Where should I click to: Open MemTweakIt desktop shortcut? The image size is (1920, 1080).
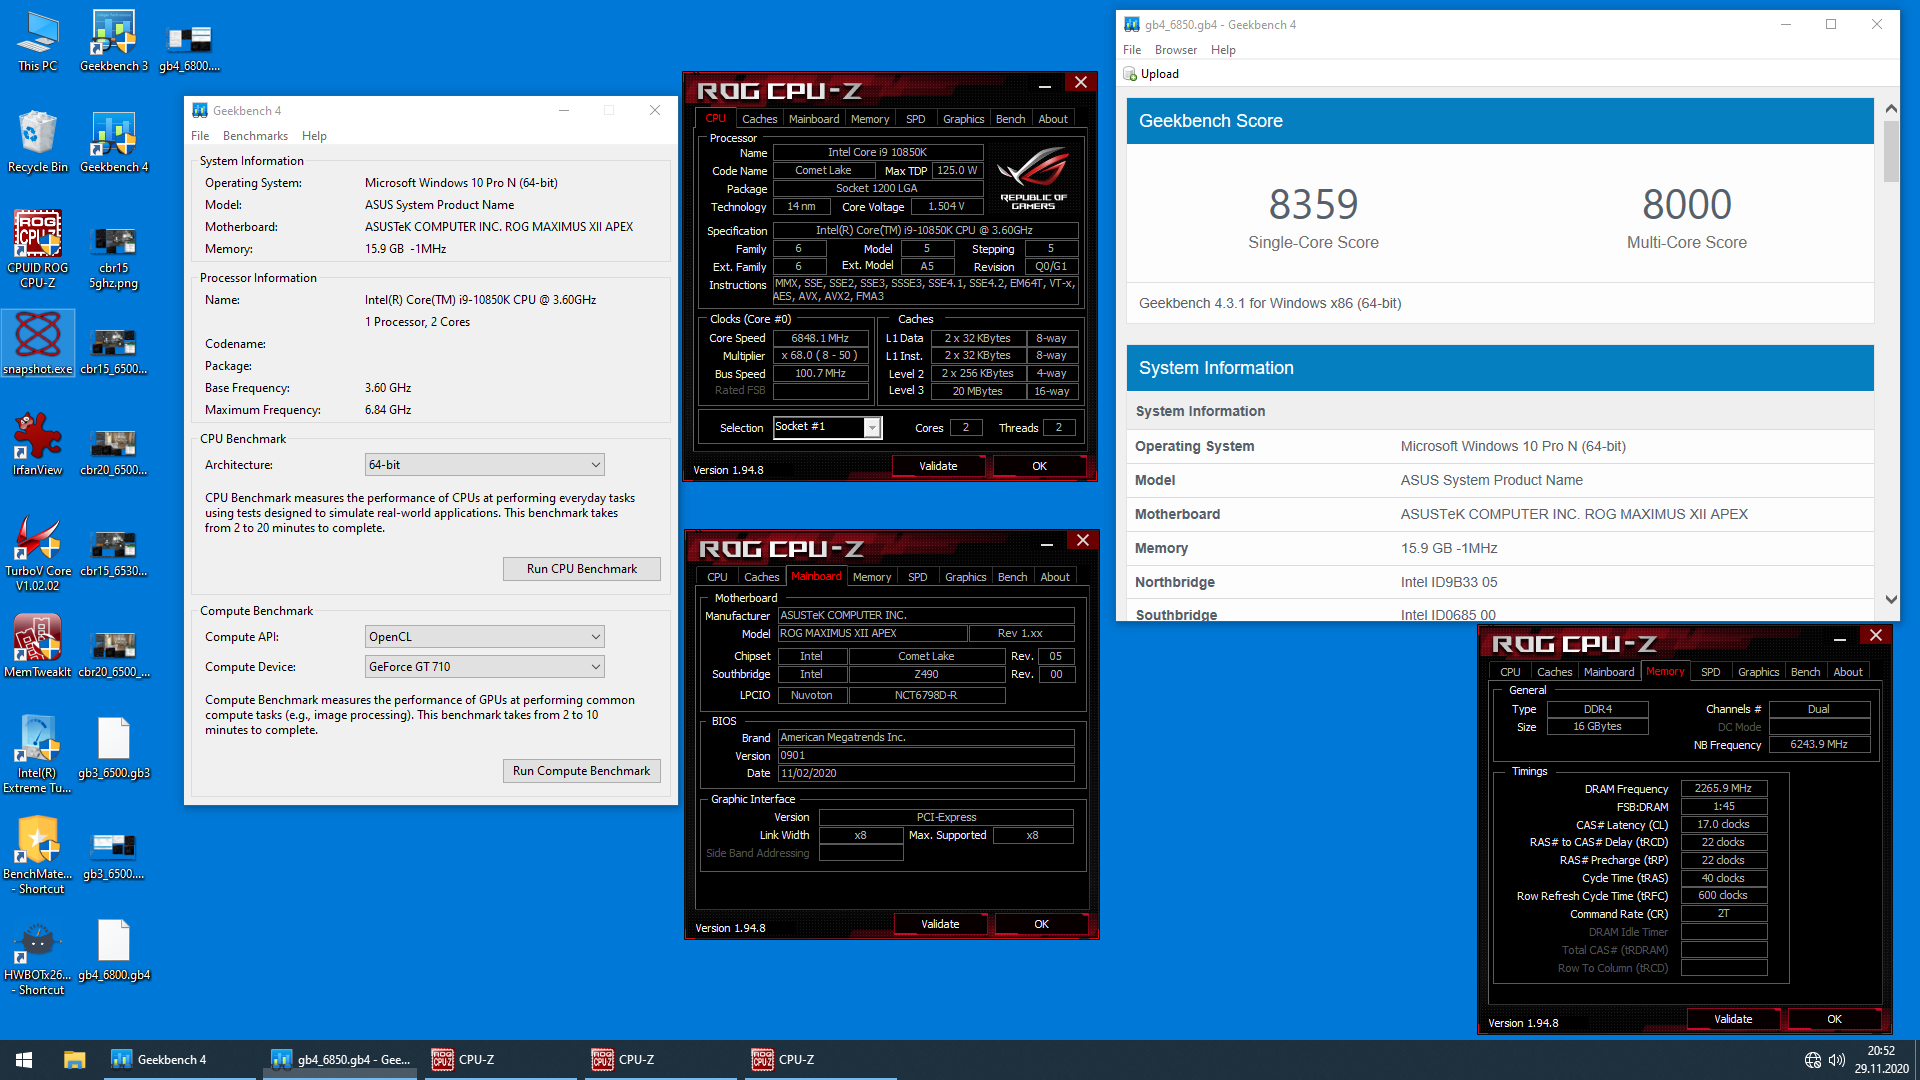(38, 647)
